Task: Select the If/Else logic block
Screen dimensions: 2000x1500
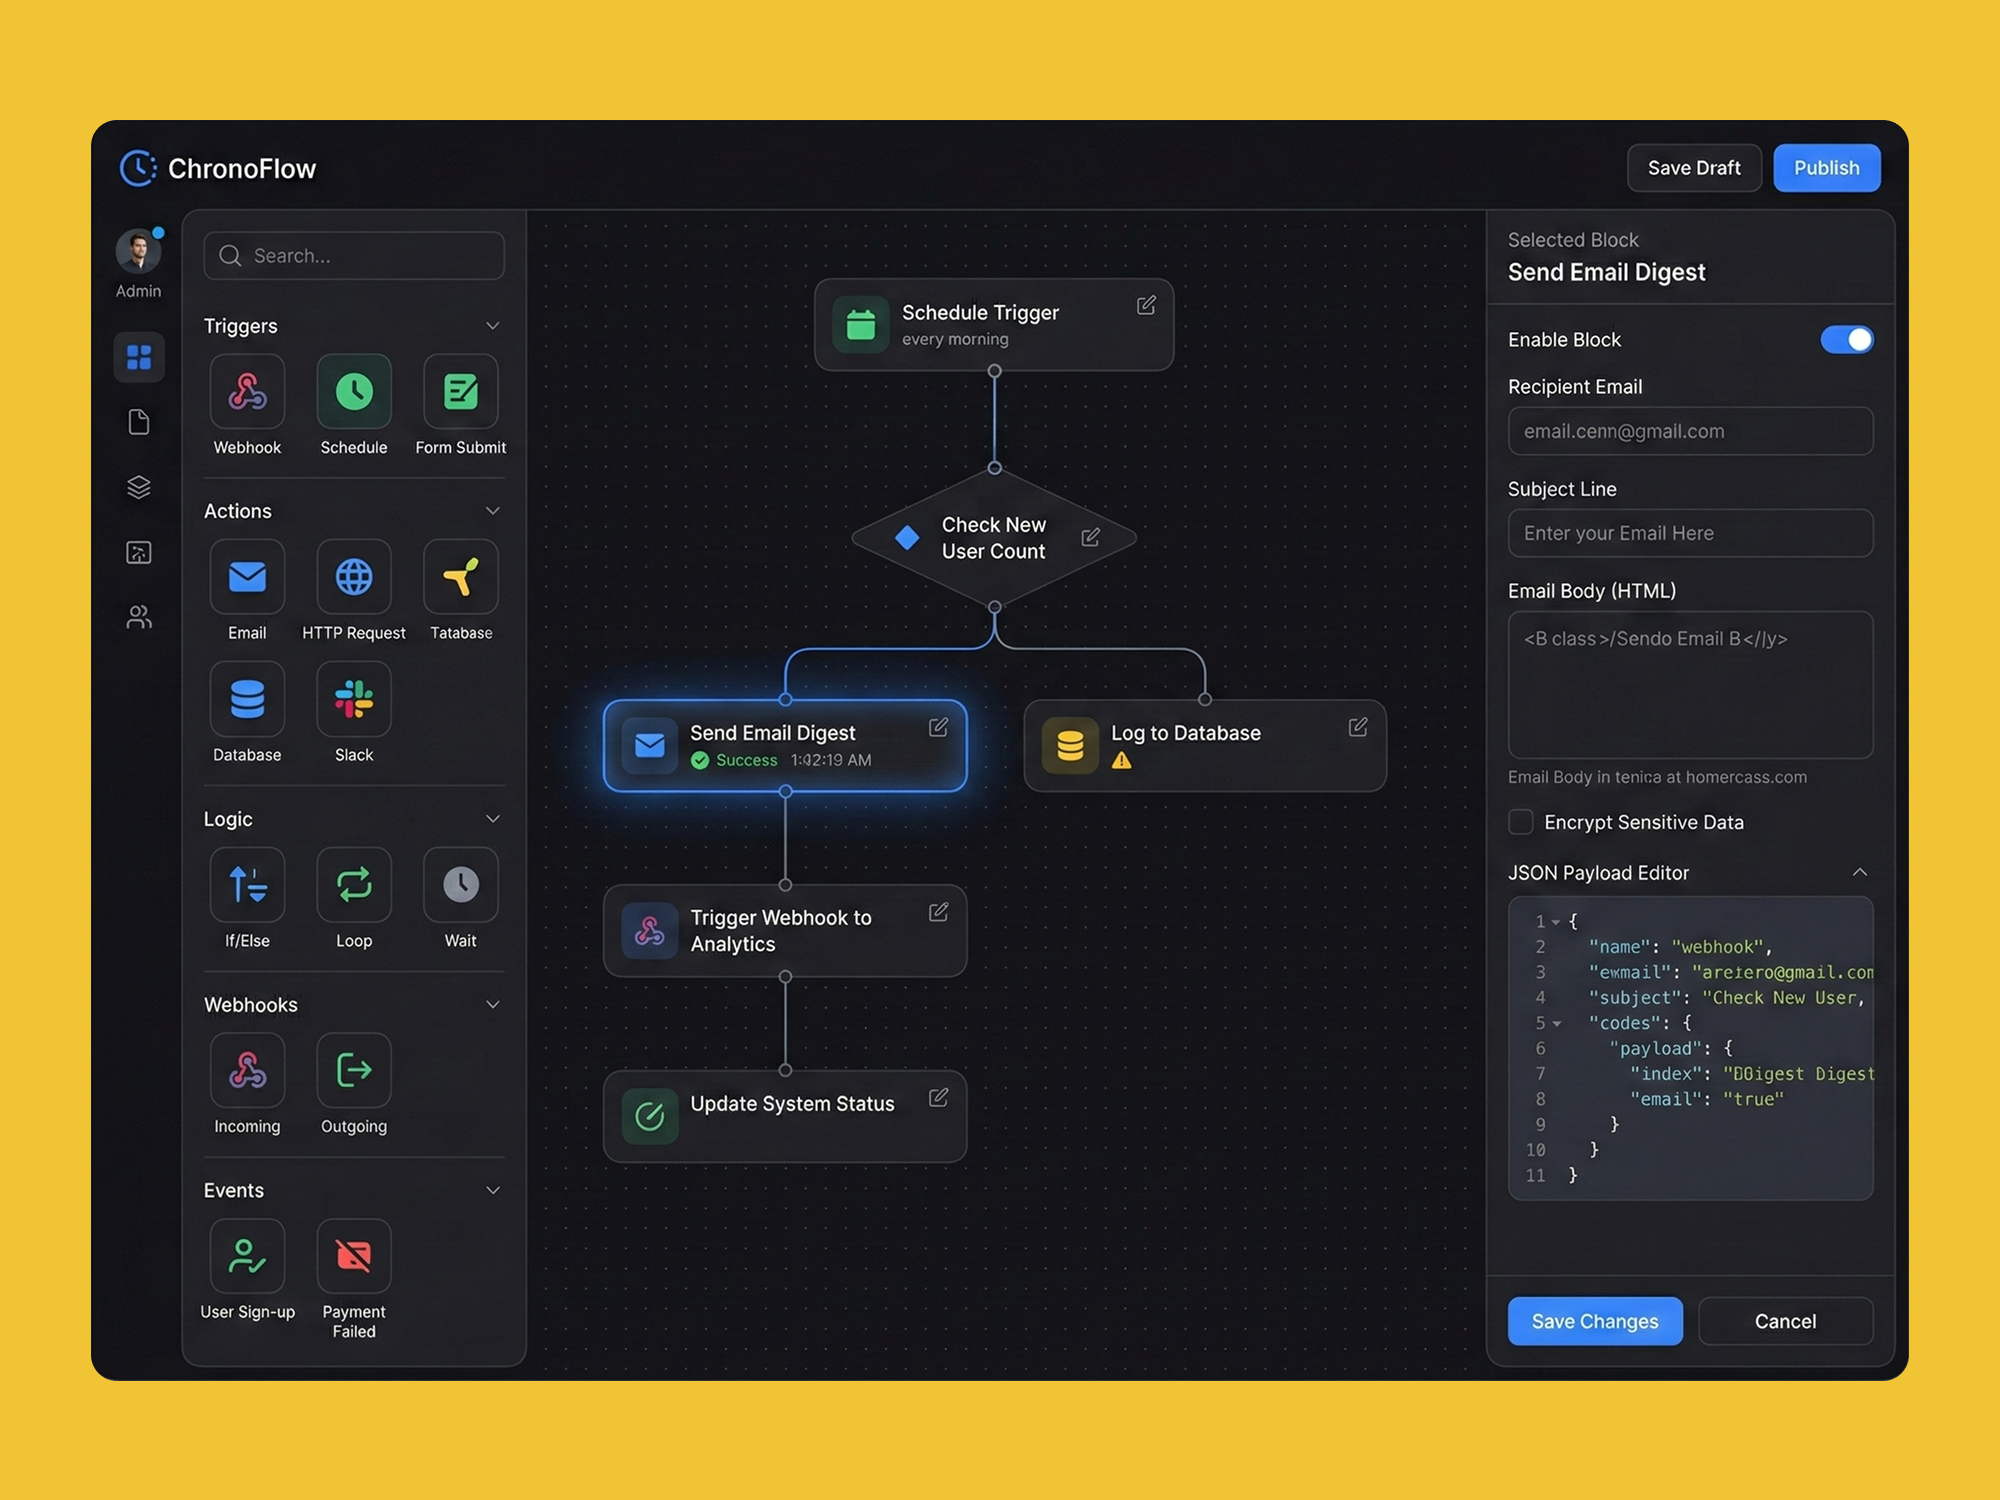Action: point(247,885)
